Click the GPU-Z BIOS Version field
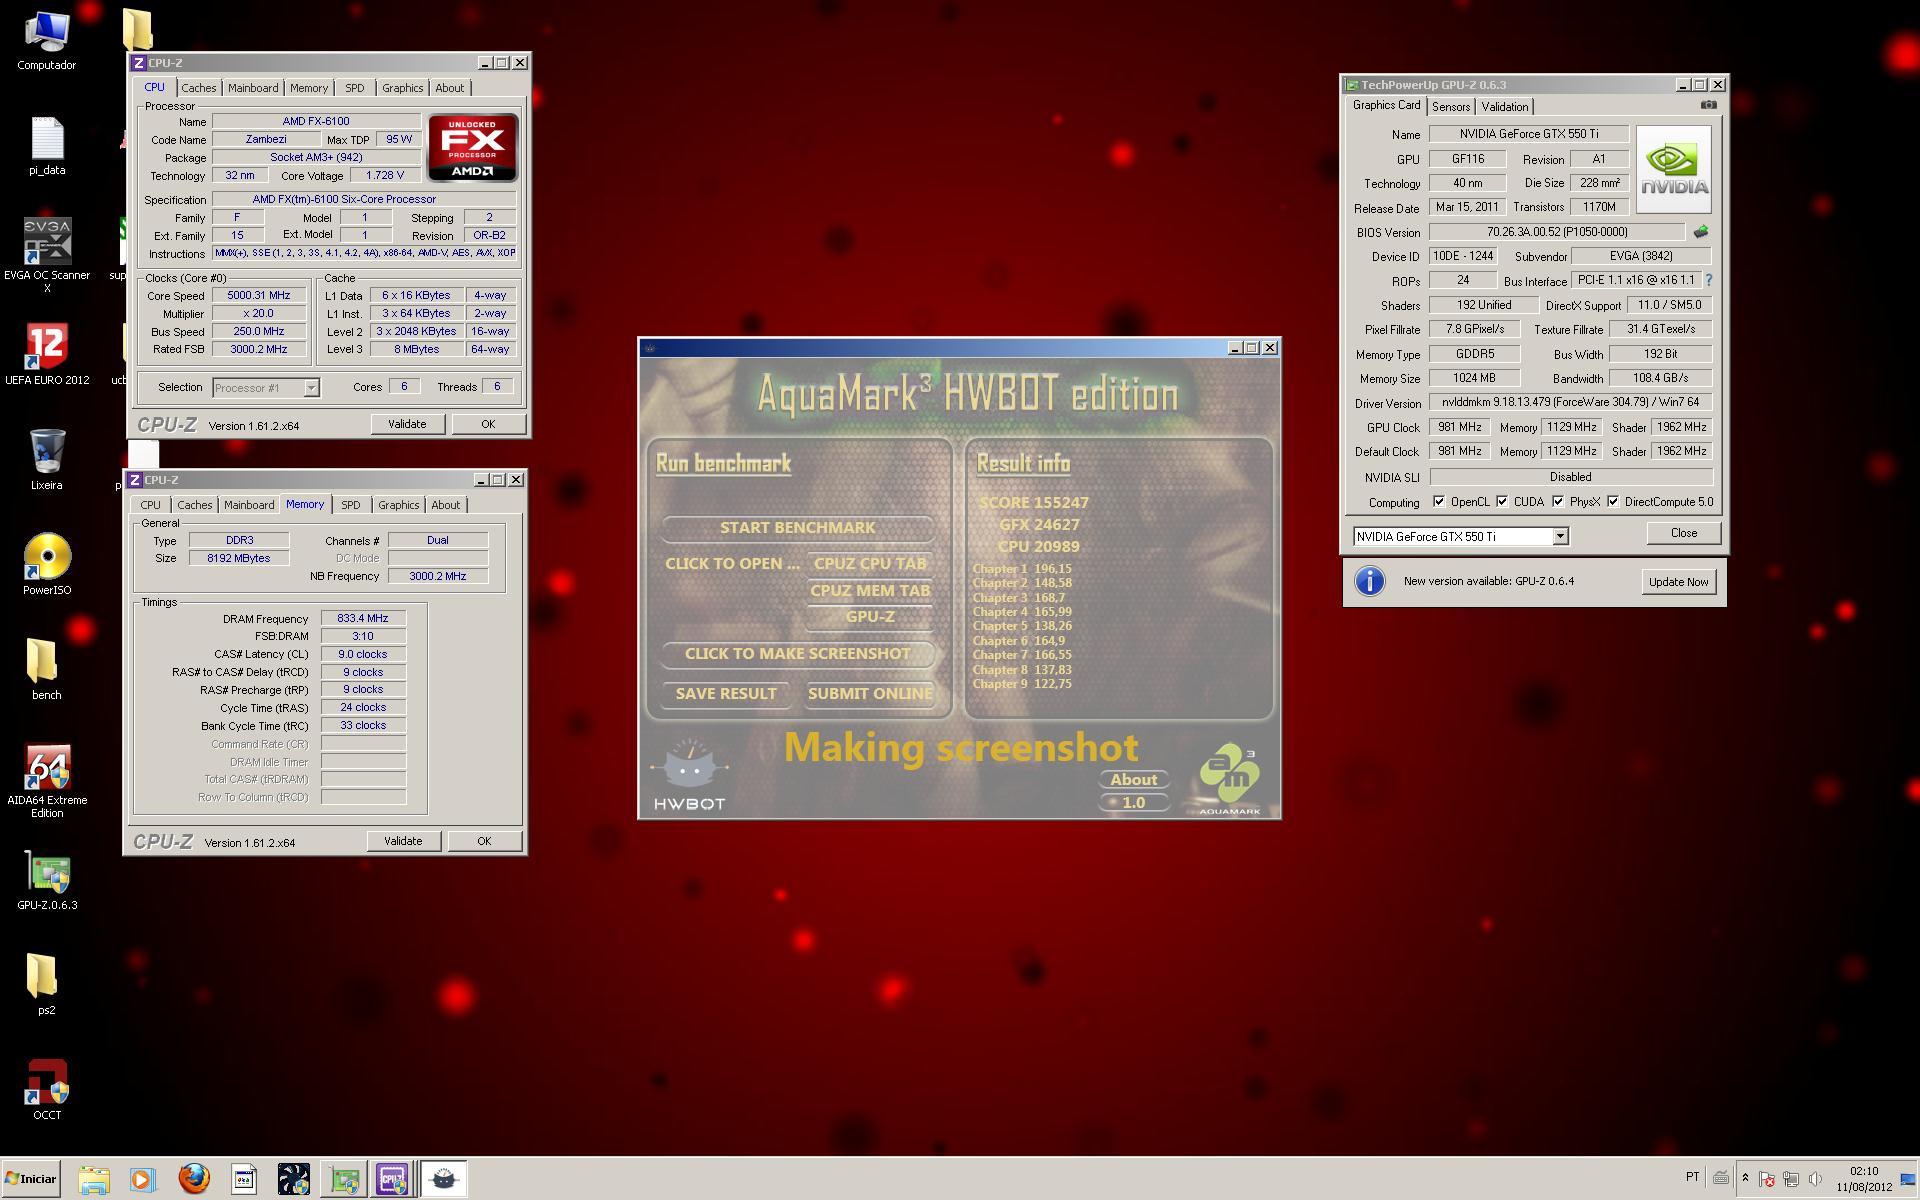 tap(1556, 232)
